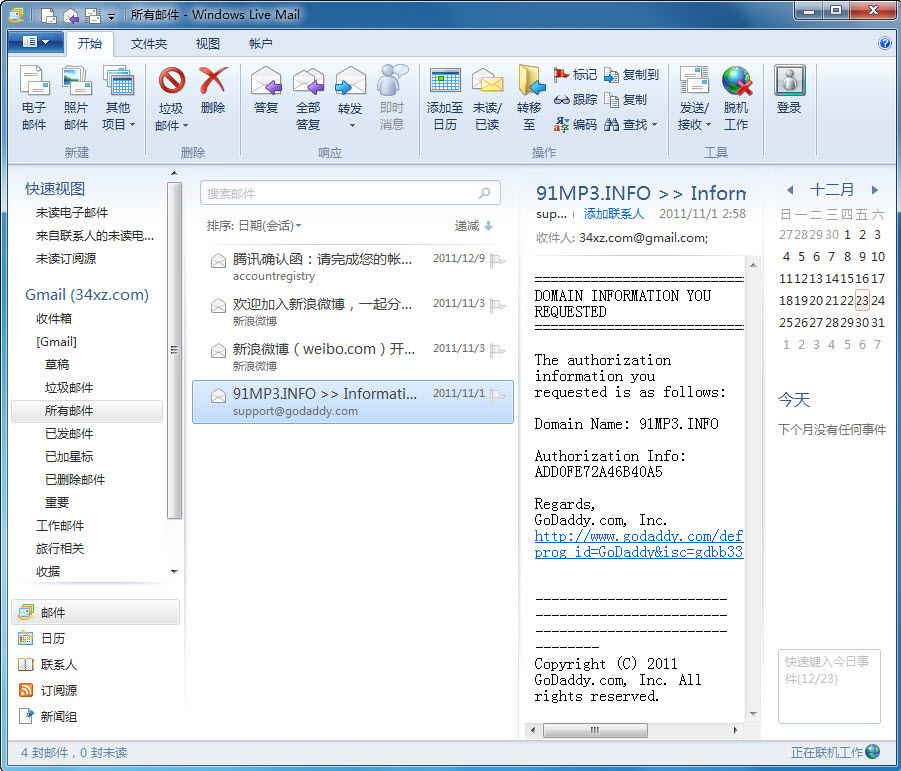
Task: Move the message with 转移至
Action: [529, 98]
